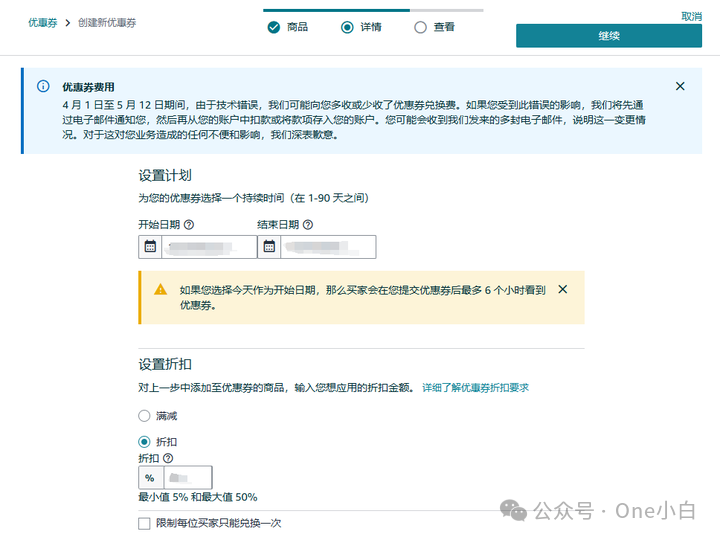Click the discount percentage input field
Screen dimensions: 720x540
pyautogui.click(x=186, y=478)
